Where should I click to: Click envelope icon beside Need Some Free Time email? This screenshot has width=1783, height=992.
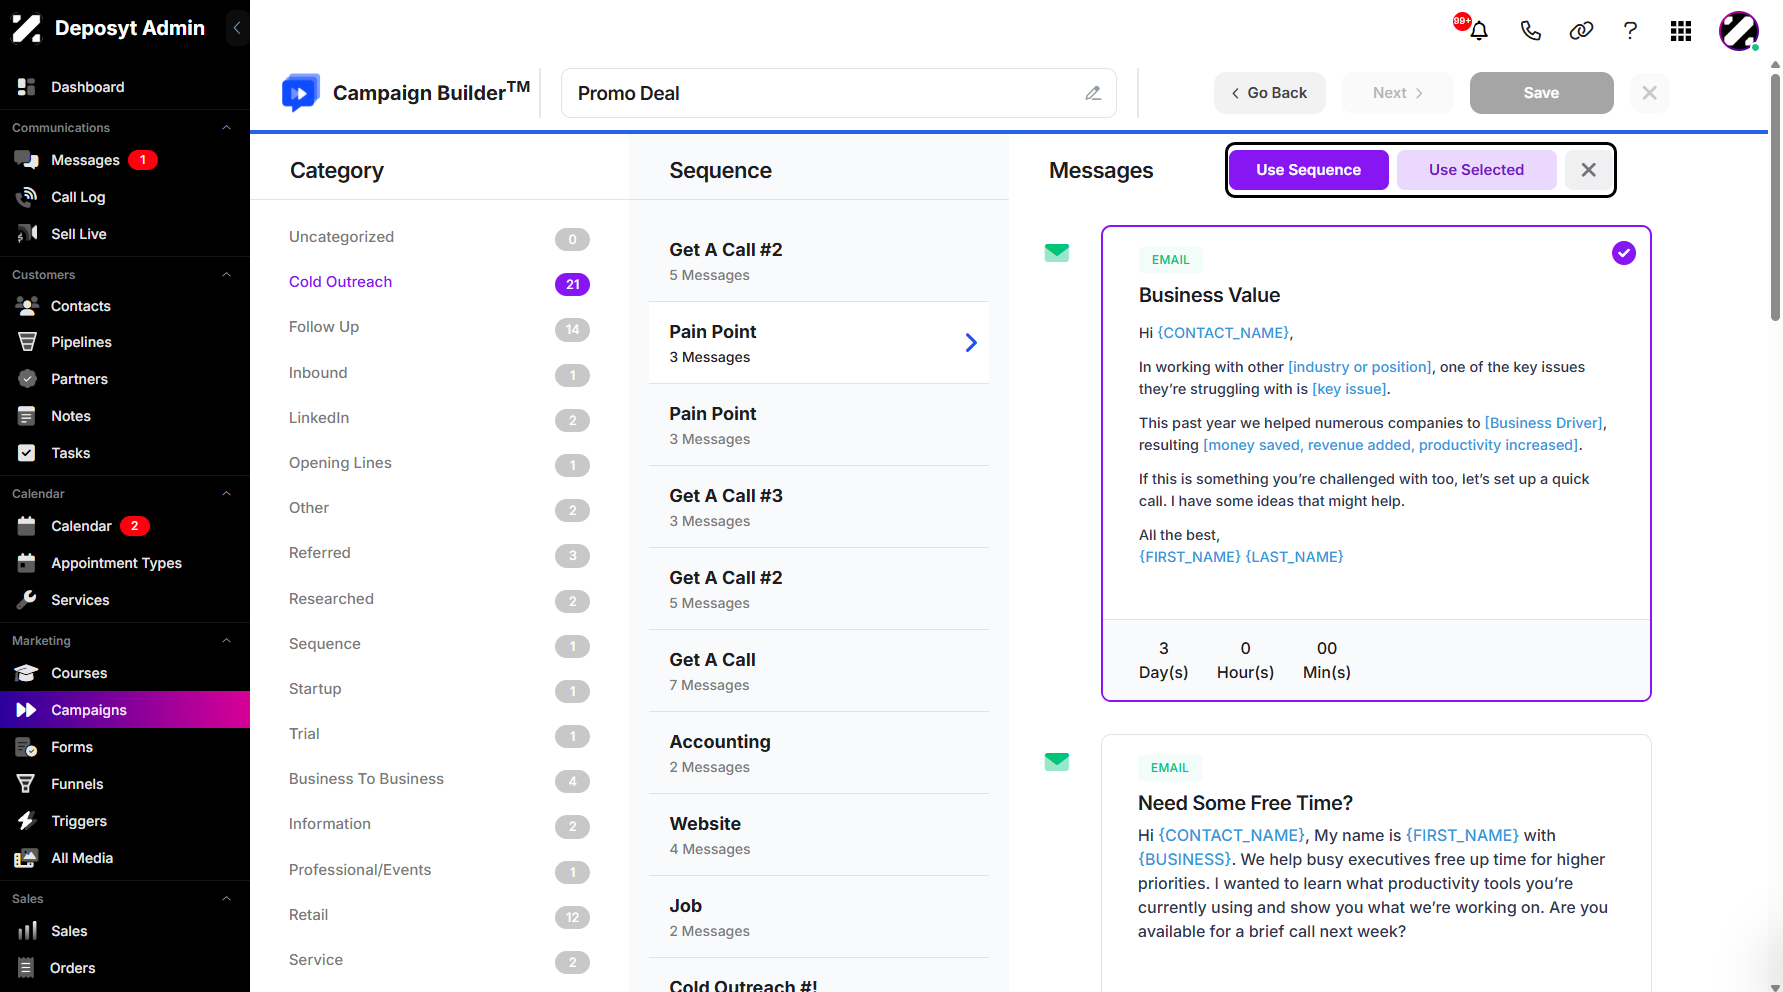tap(1057, 762)
